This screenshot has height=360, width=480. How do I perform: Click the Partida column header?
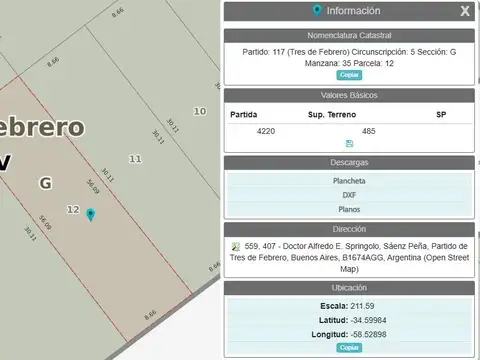(x=244, y=115)
